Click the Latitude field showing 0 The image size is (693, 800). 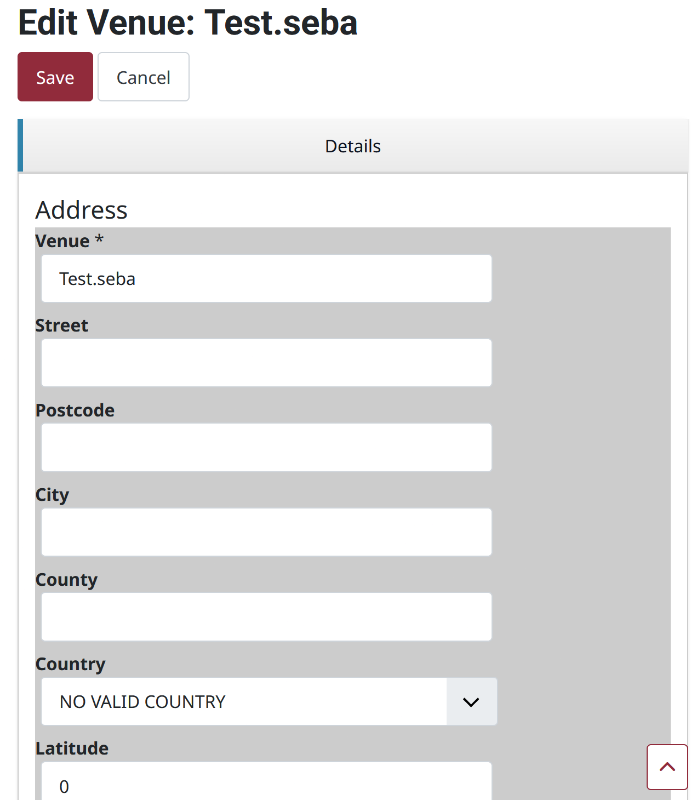pyautogui.click(x=266, y=782)
